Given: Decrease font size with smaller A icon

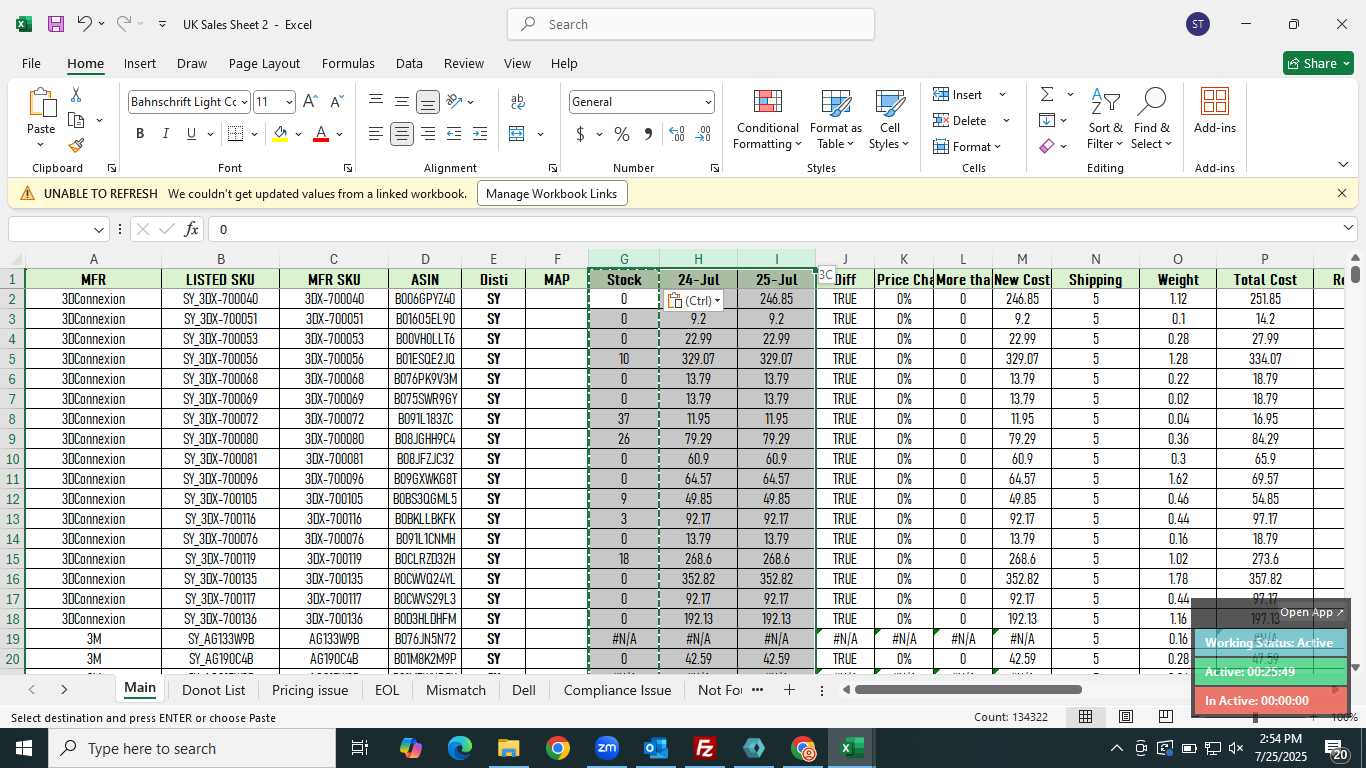Looking at the screenshot, I should pos(336,101).
